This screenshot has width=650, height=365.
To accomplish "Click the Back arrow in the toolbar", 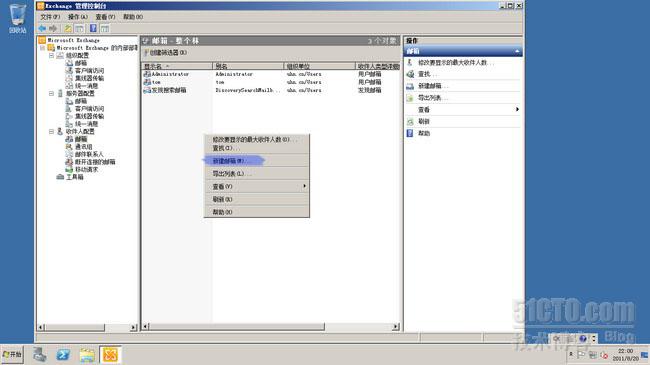I will 42,28.
